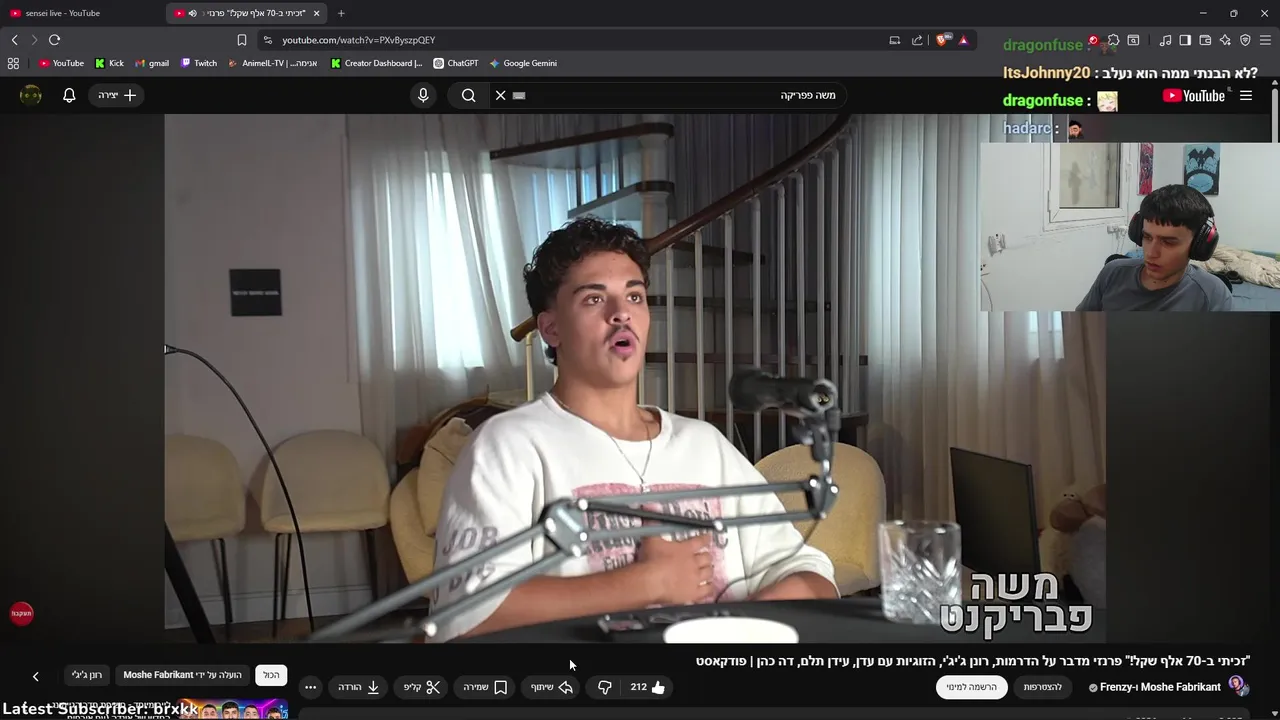Open the Moshe Fabrikant channel avatar

[1238, 686]
